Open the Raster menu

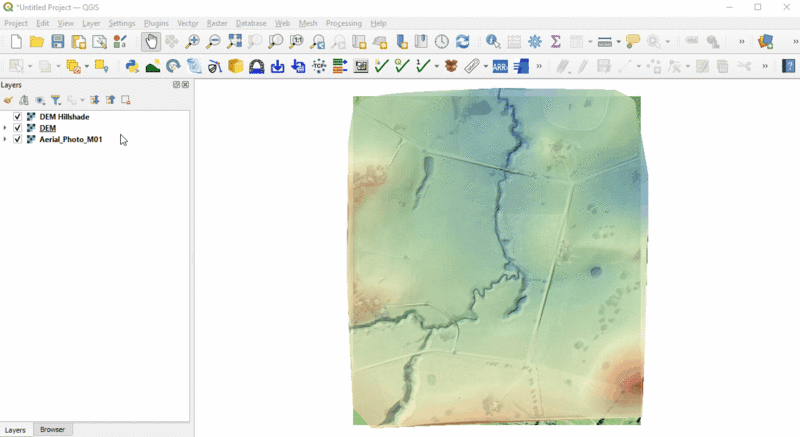pyautogui.click(x=217, y=23)
